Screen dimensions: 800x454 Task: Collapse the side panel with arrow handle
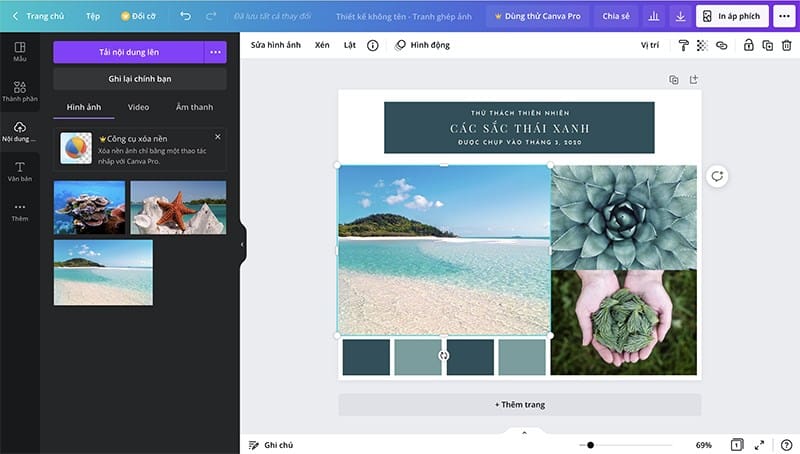242,244
